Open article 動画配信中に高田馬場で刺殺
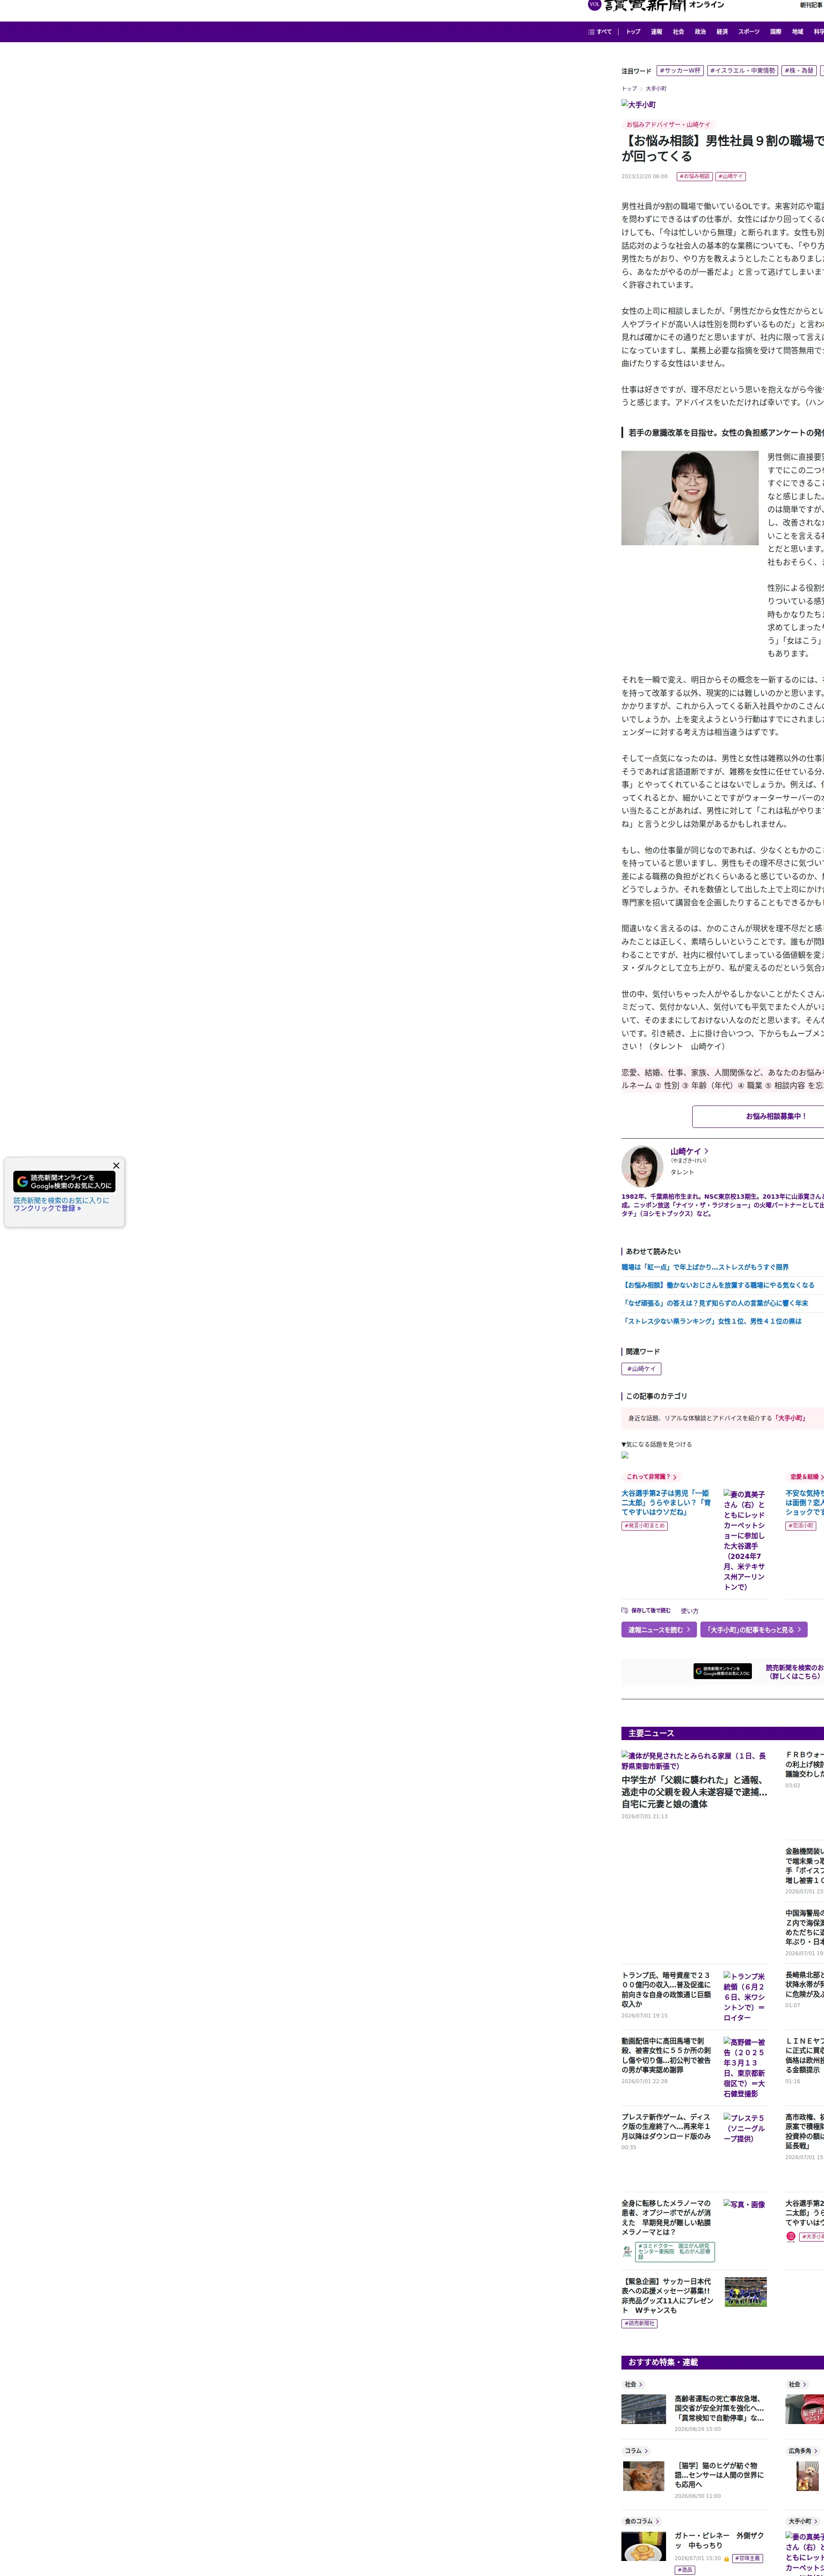The height and width of the screenshot is (2576, 824). pyautogui.click(x=667, y=2056)
